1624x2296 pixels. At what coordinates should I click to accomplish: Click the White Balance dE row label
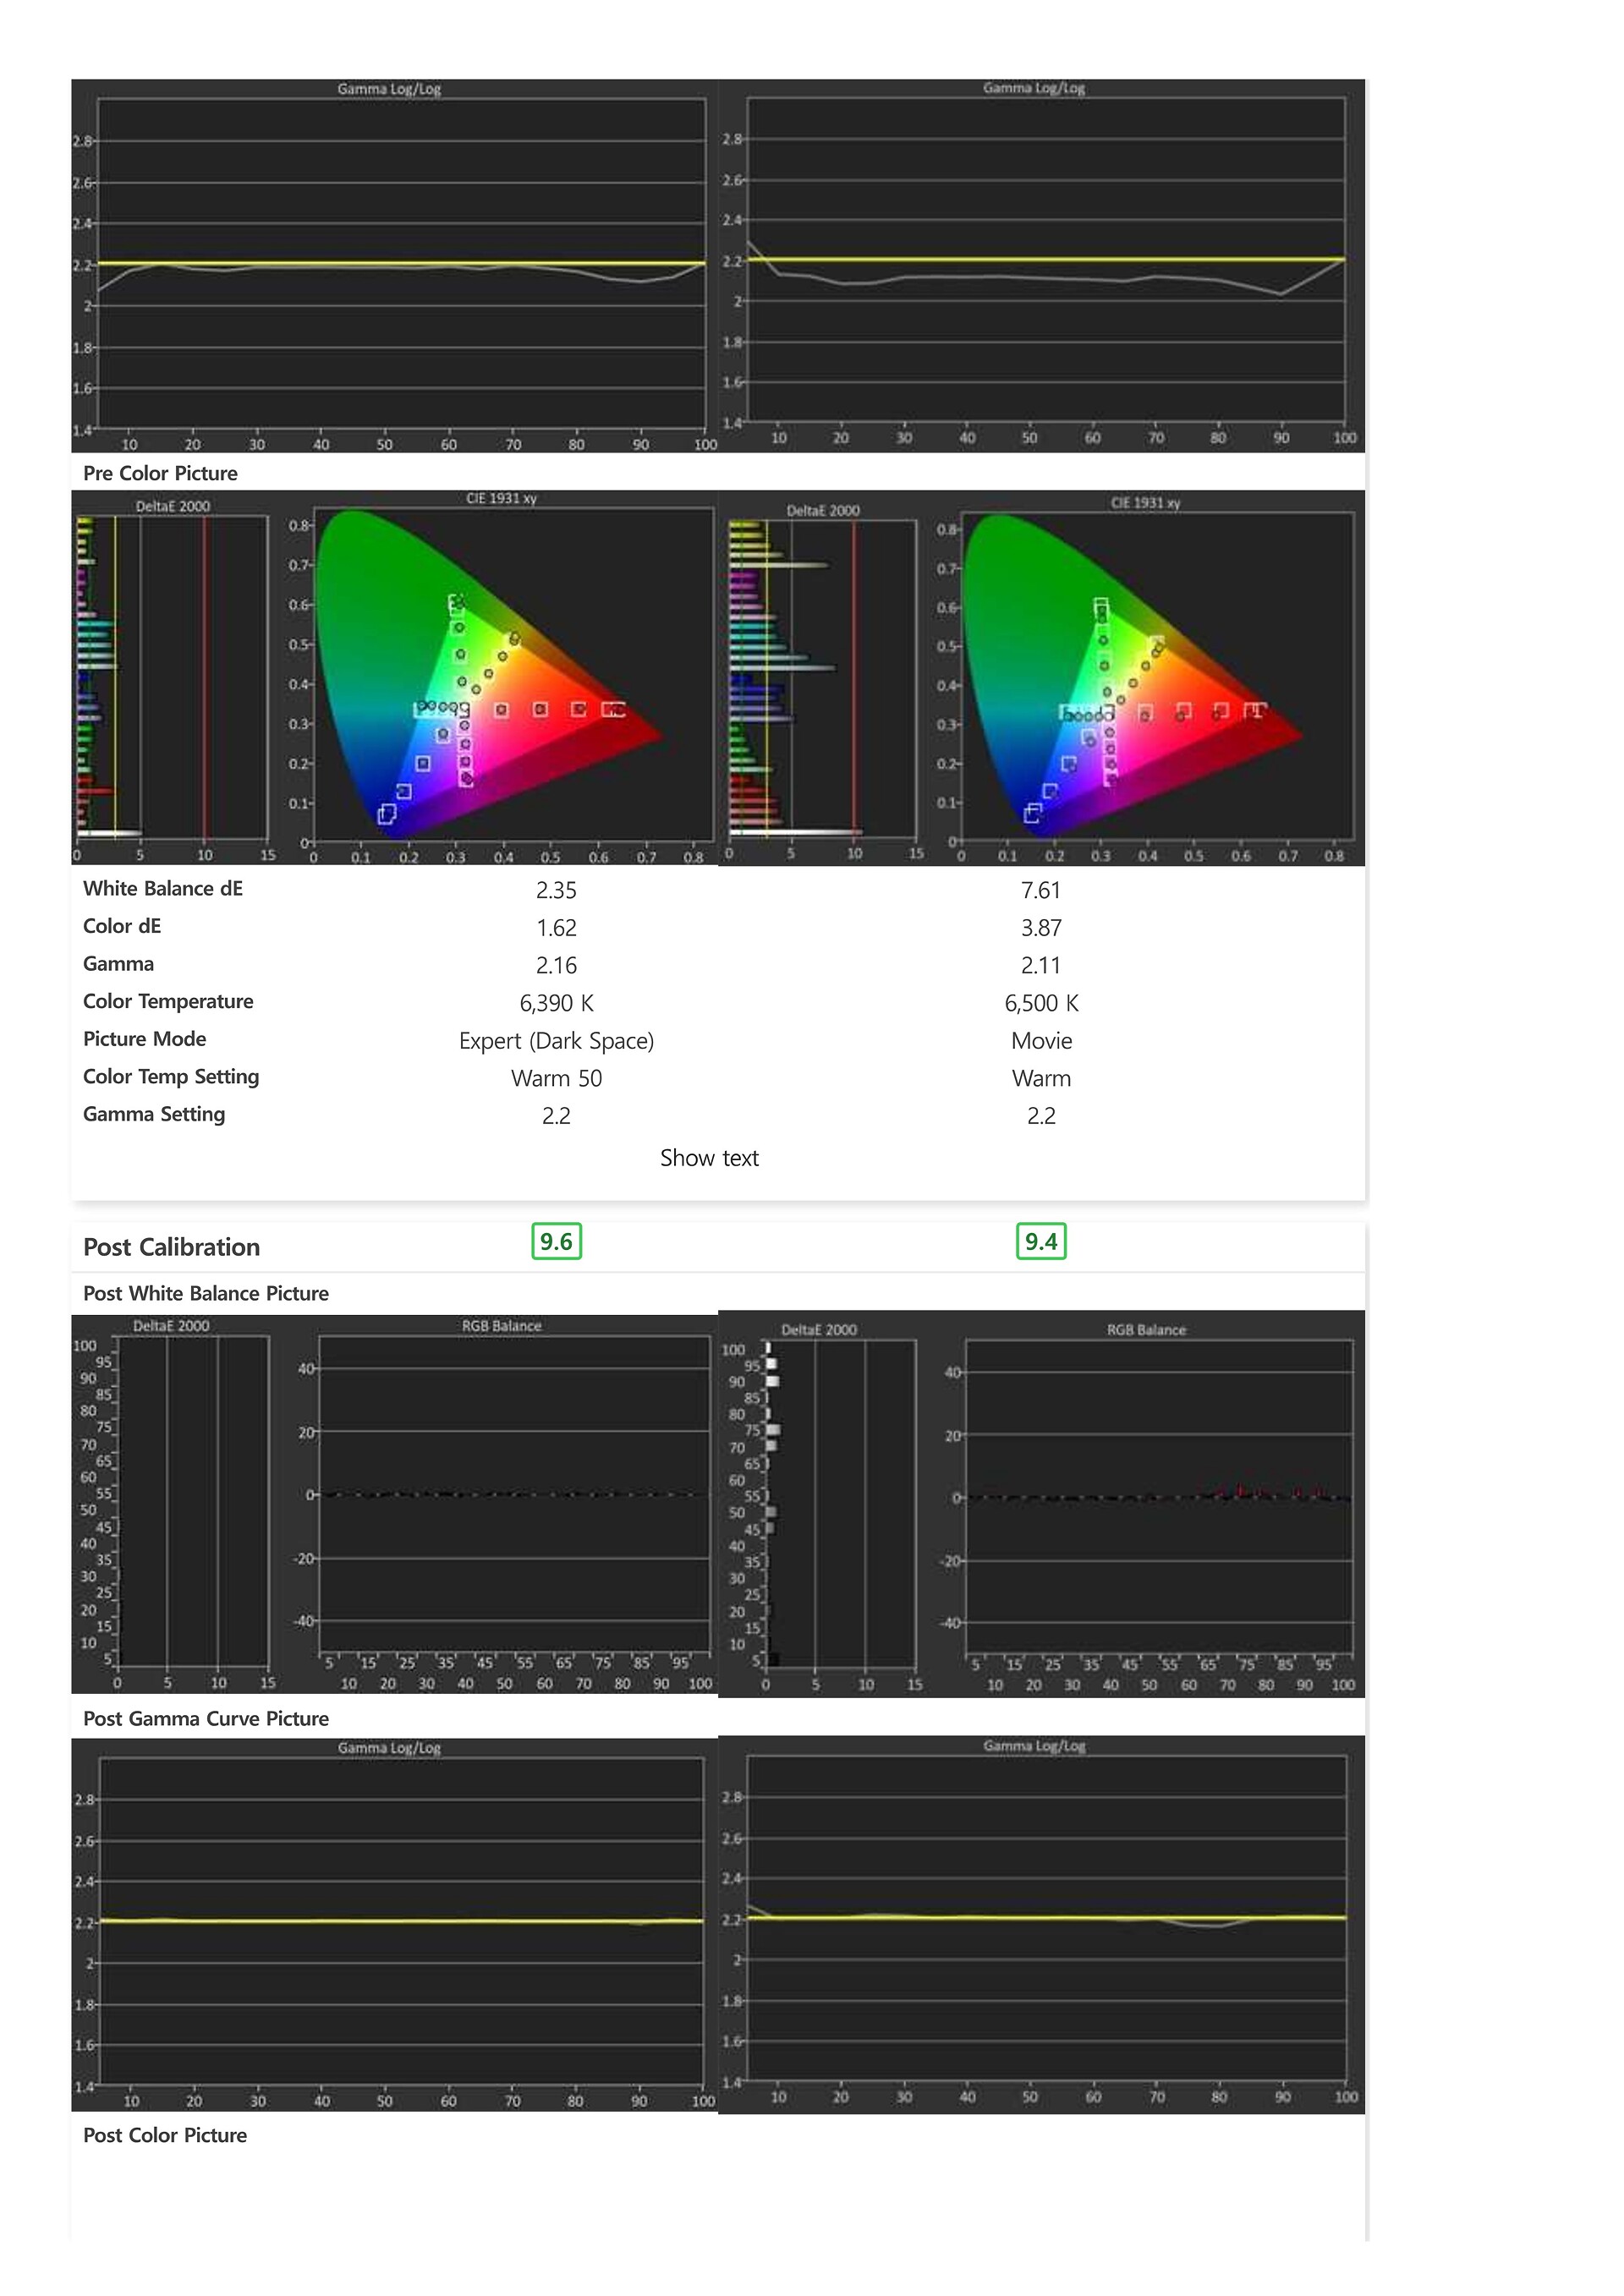click(x=163, y=888)
